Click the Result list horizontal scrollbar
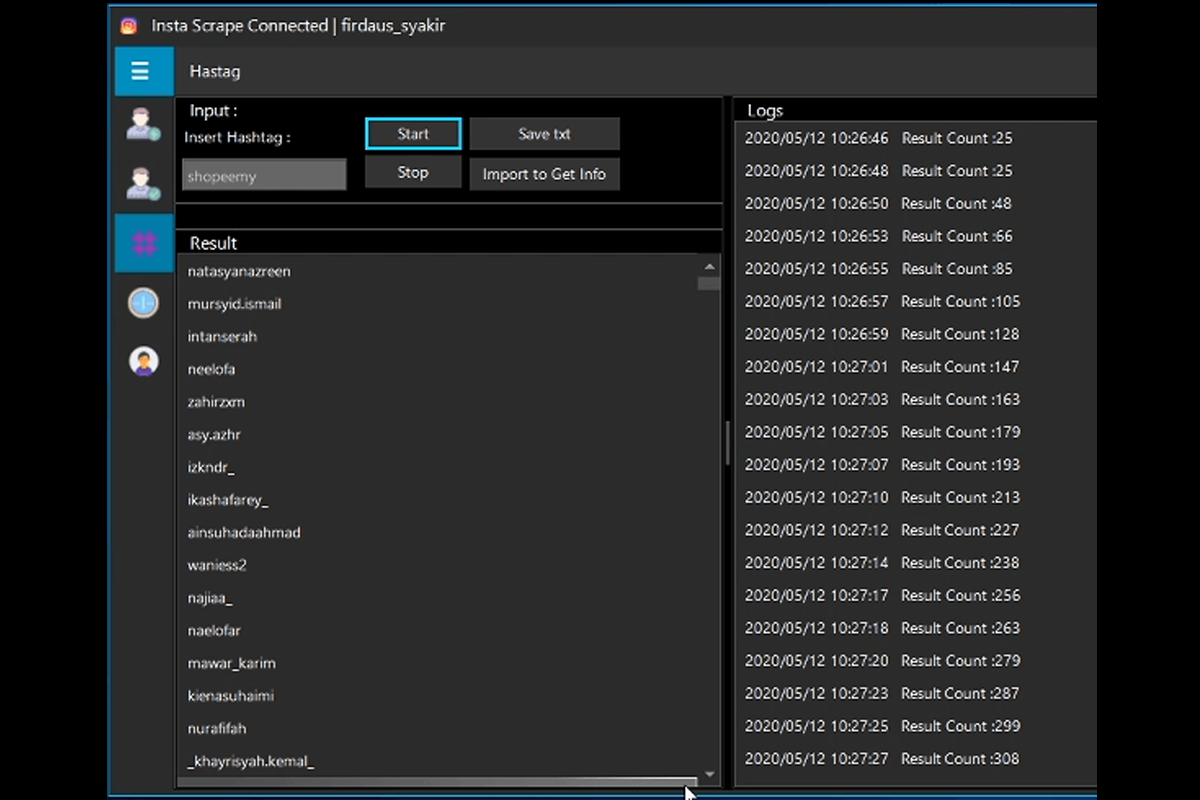 [x=438, y=782]
